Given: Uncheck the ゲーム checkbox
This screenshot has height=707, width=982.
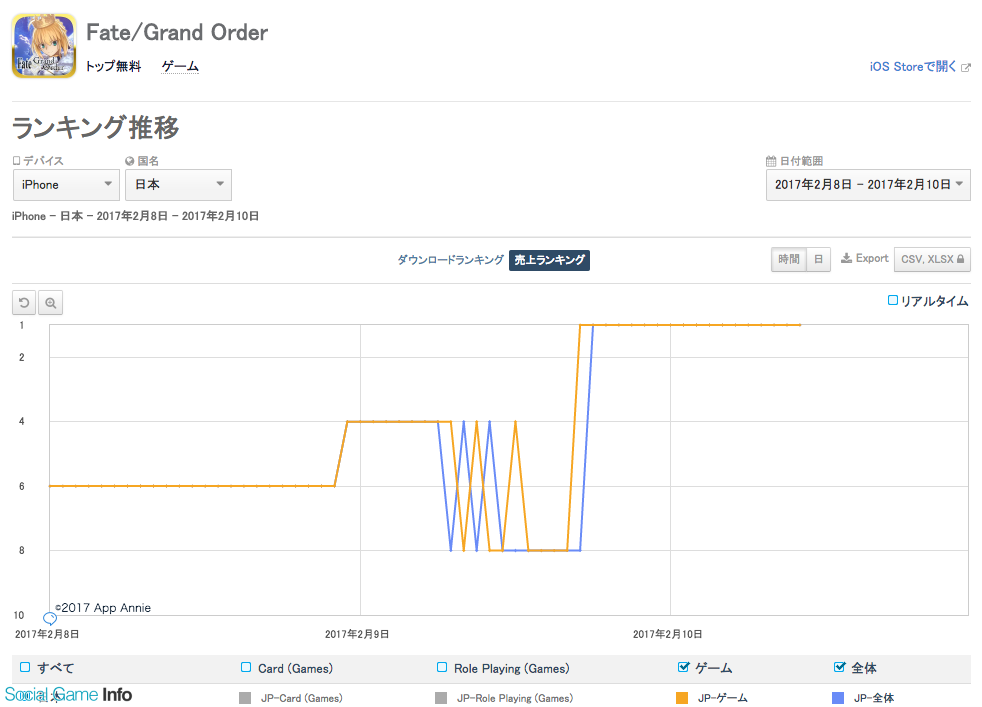Looking at the screenshot, I should click(x=683, y=667).
